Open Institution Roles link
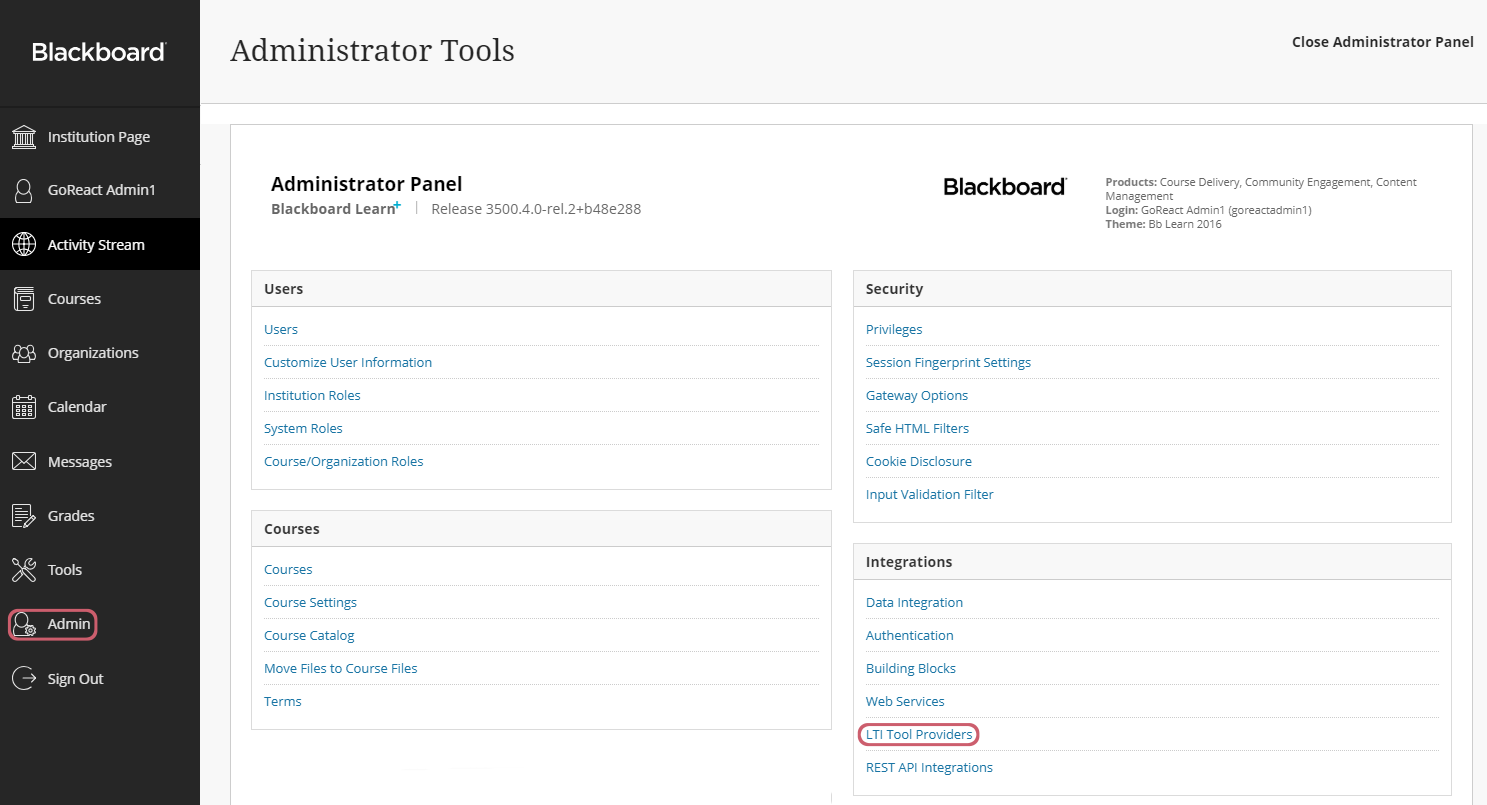This screenshot has width=1487, height=805. [x=312, y=395]
